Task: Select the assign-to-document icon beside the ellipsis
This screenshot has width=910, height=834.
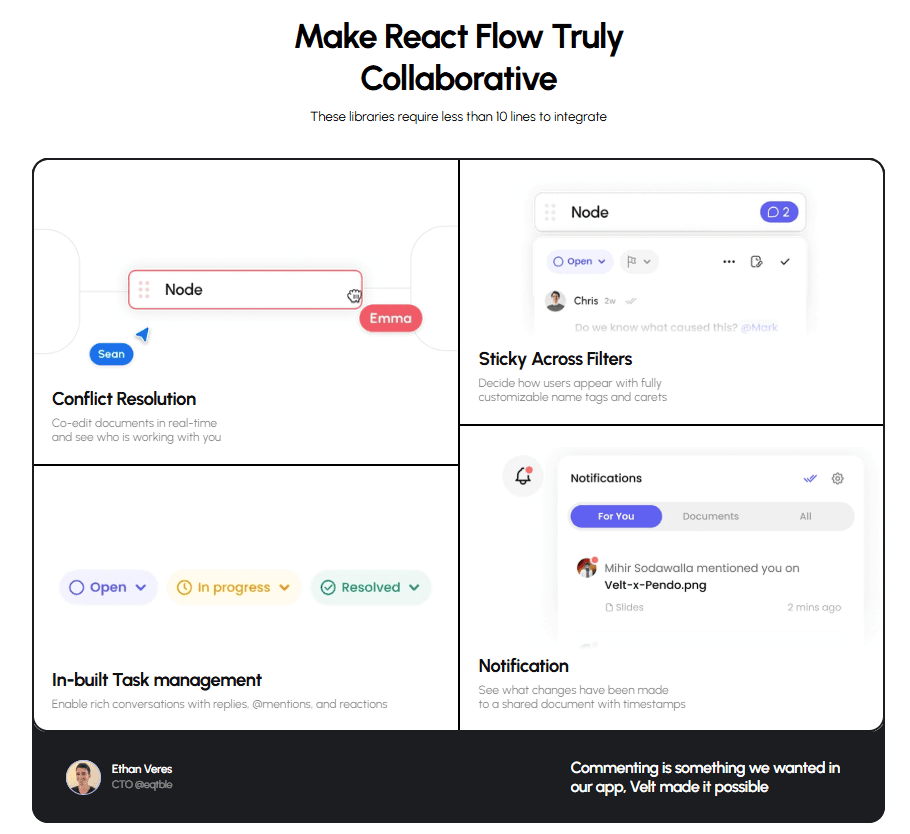Action: [756, 261]
